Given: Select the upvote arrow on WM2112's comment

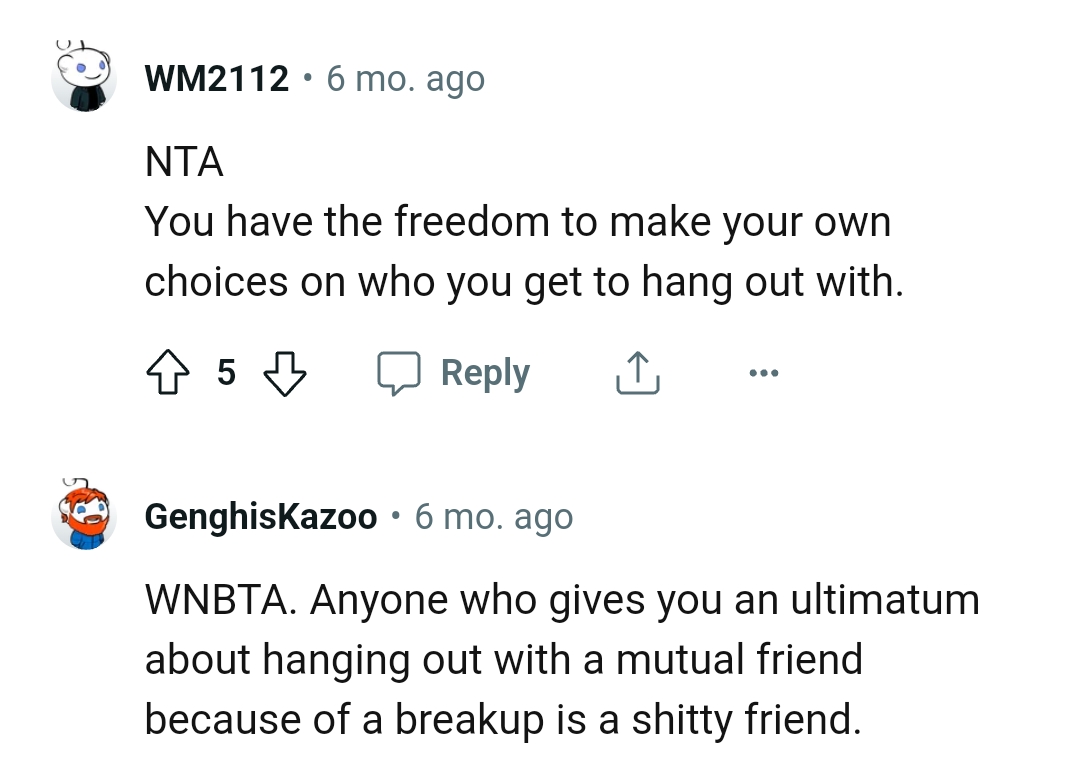Looking at the screenshot, I should (x=168, y=372).
